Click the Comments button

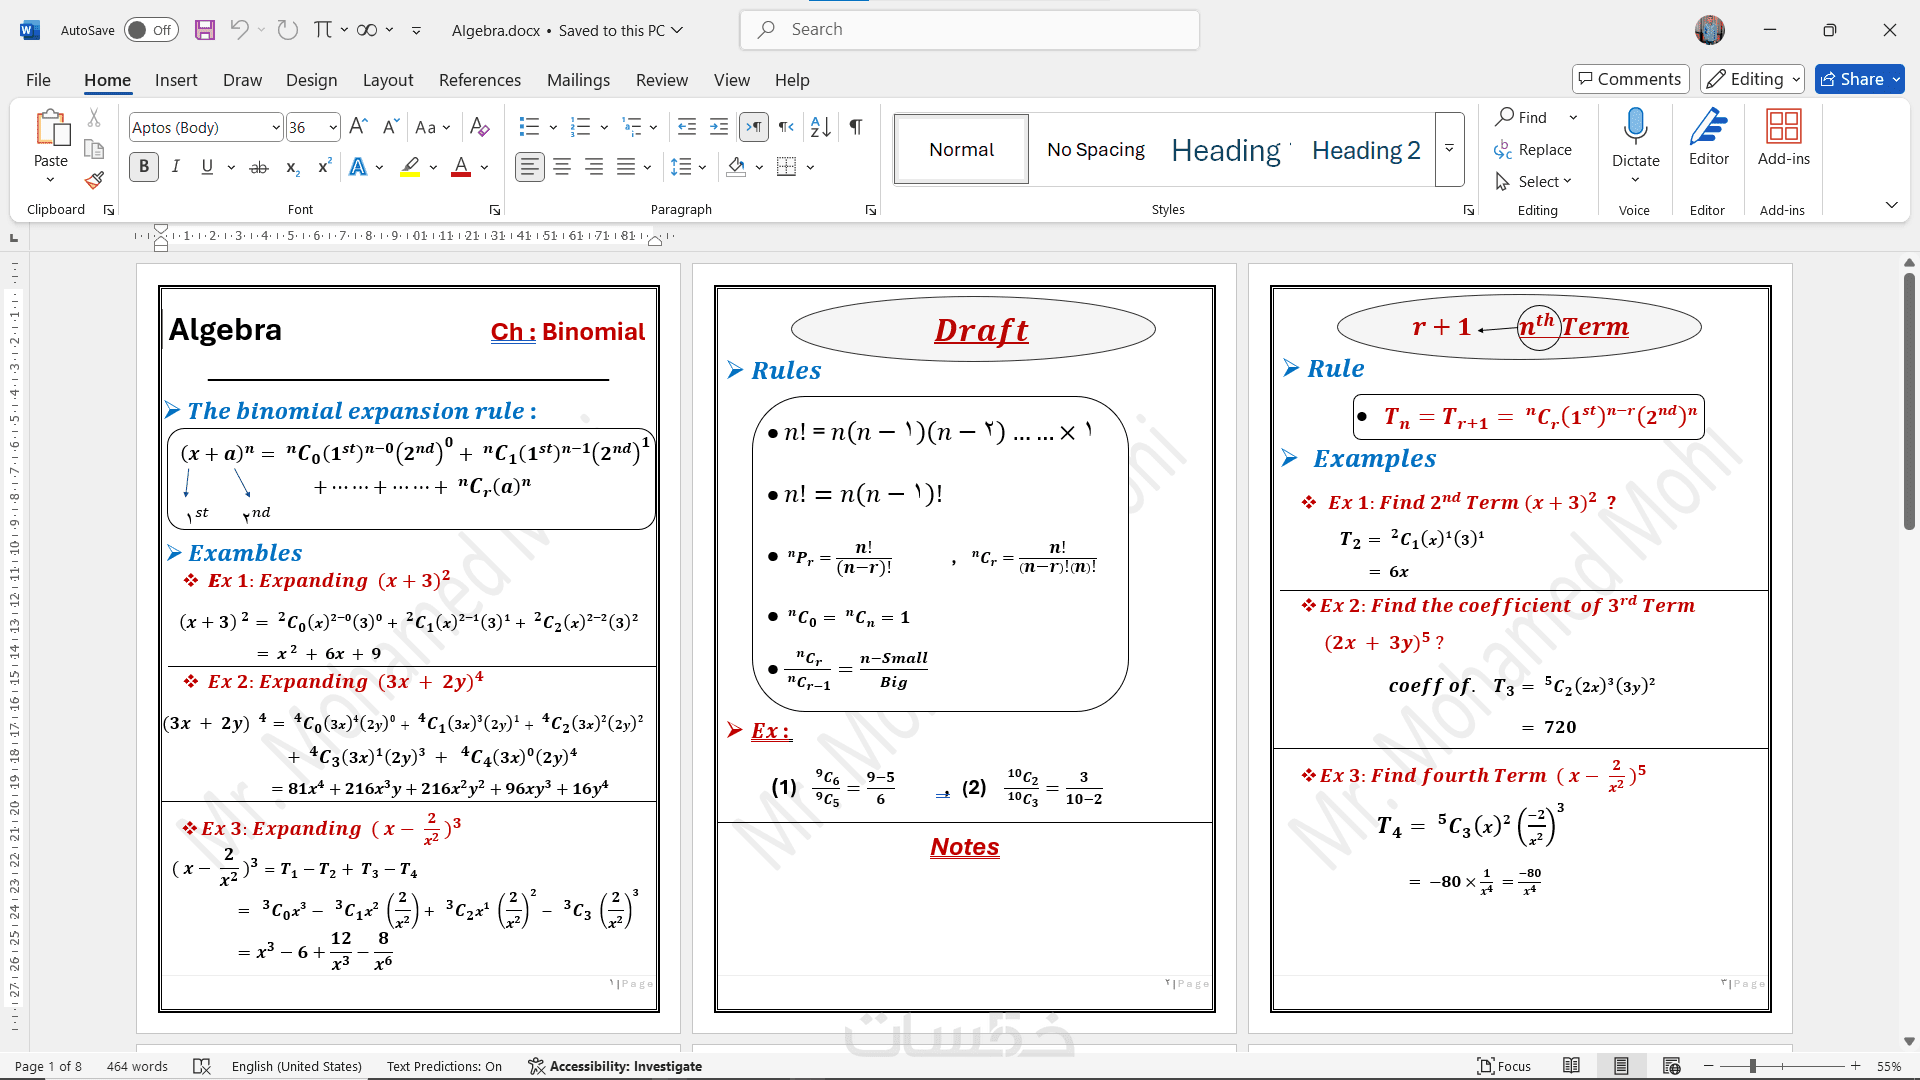pyautogui.click(x=1629, y=79)
